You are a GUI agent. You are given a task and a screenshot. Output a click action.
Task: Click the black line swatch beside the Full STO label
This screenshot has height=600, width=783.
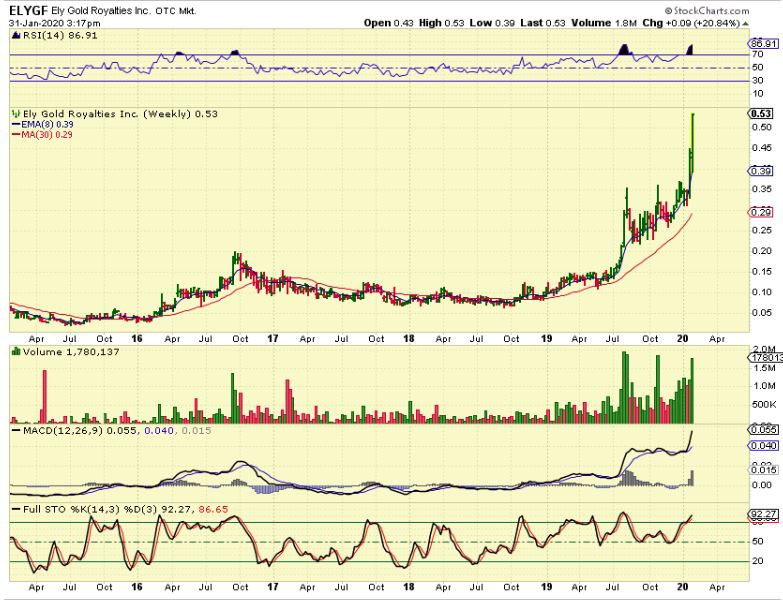(16, 510)
